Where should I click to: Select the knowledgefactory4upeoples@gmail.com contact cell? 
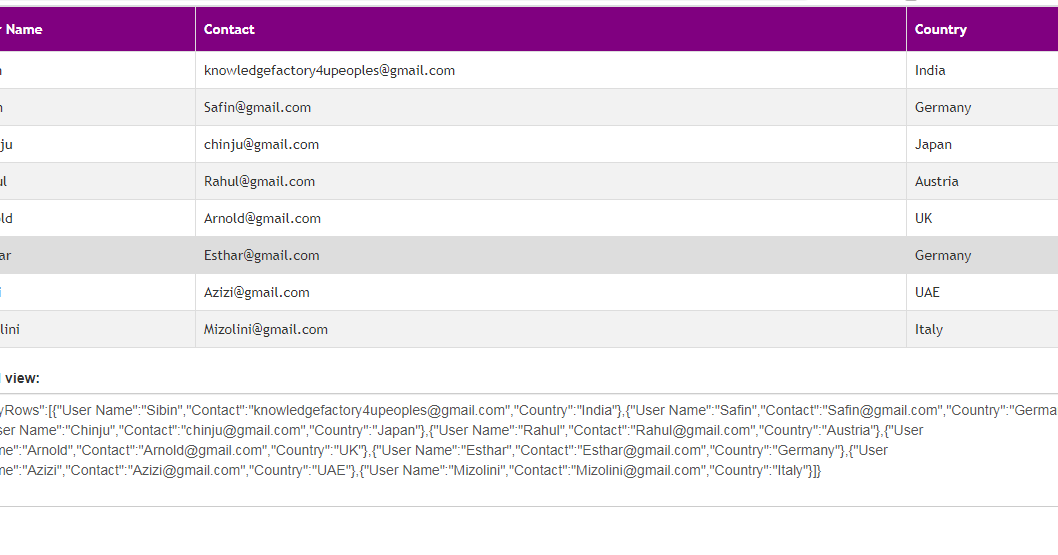(x=329, y=70)
